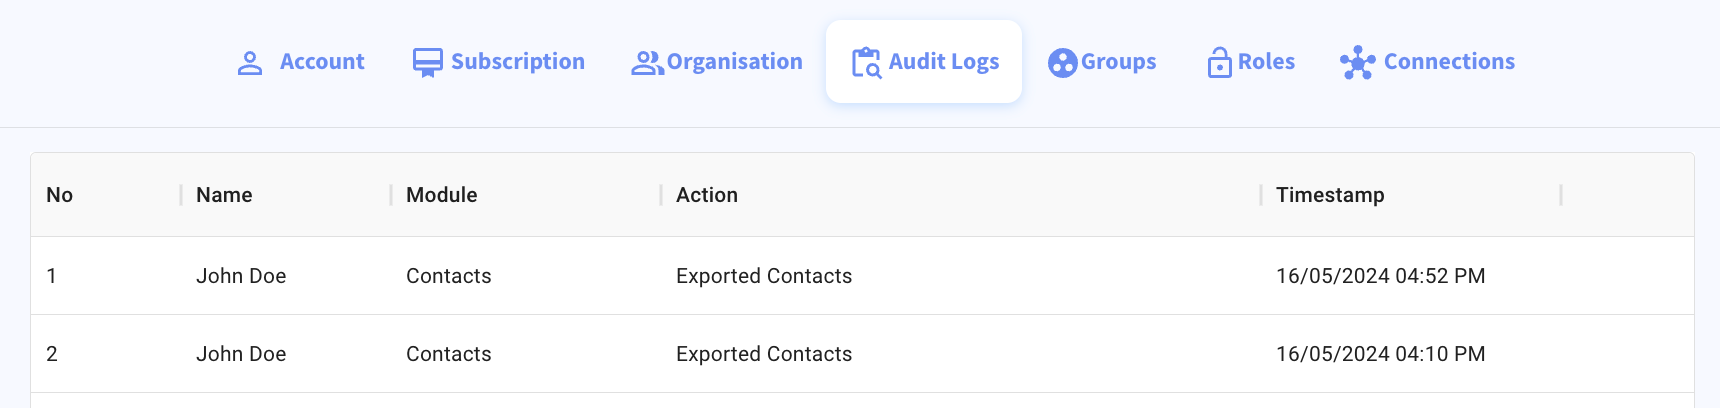Select the log row timestamped 04:10 PM

click(x=862, y=354)
